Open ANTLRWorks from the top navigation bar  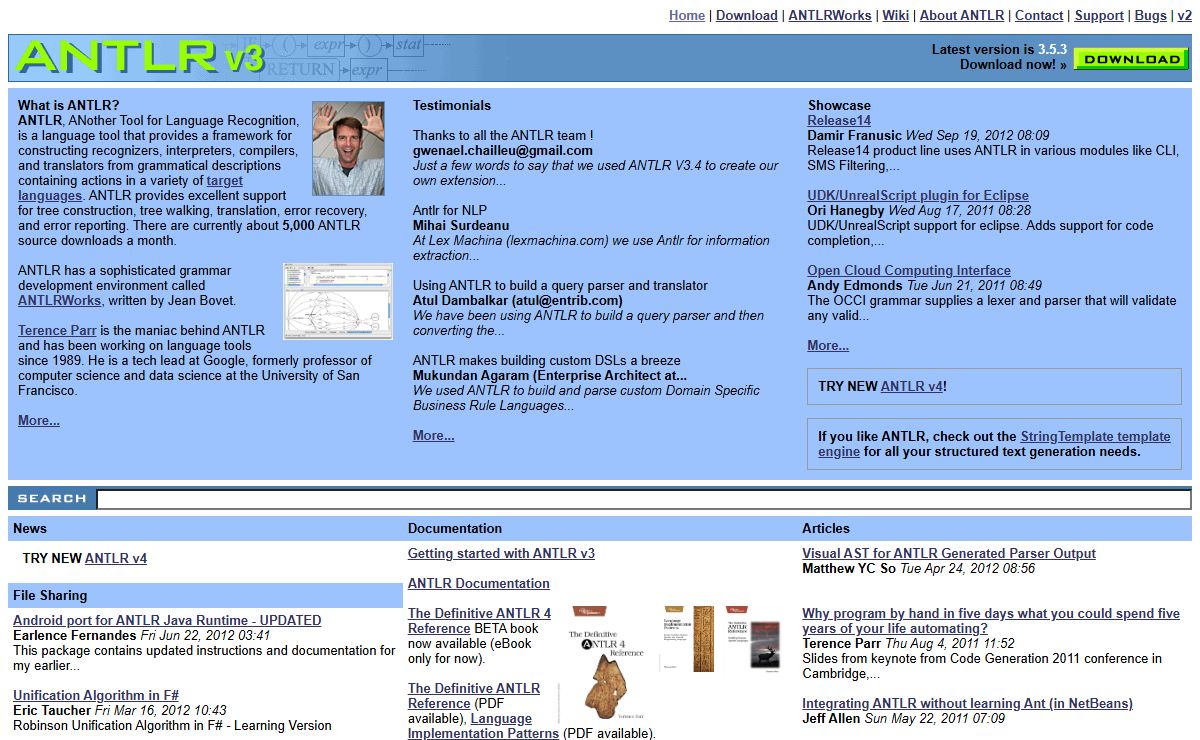click(830, 15)
